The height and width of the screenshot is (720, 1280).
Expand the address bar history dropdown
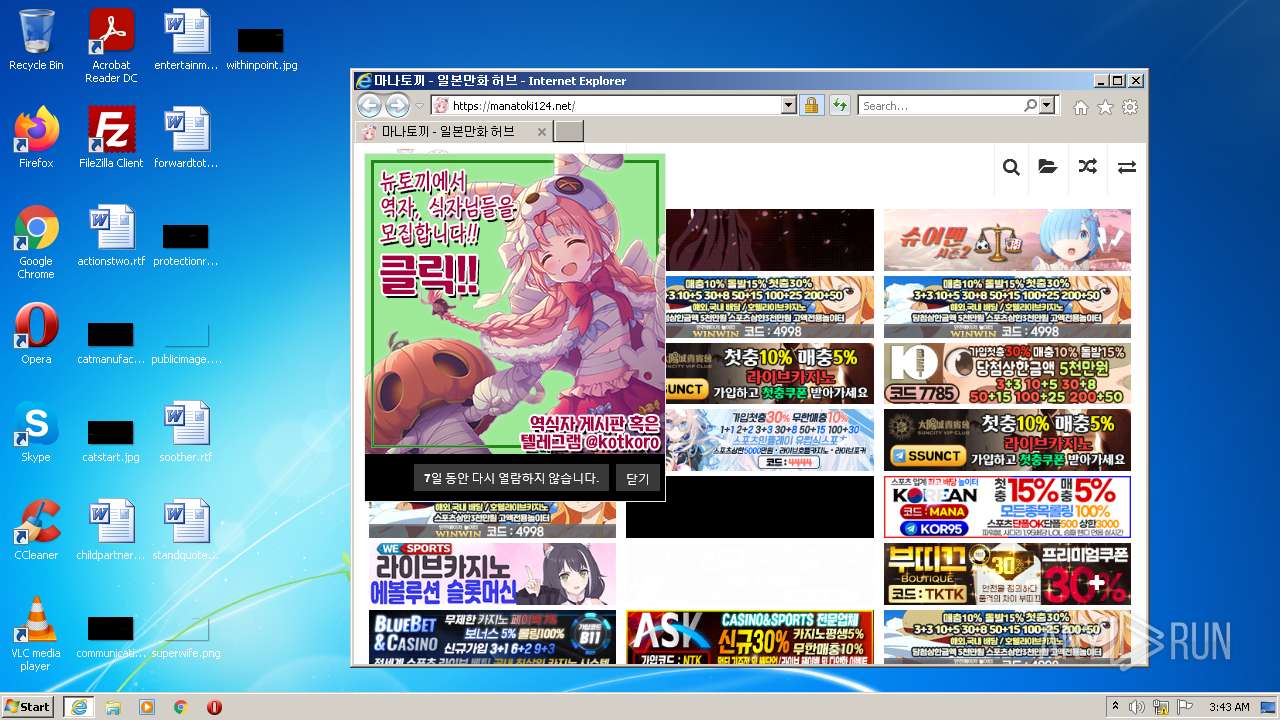pos(788,105)
